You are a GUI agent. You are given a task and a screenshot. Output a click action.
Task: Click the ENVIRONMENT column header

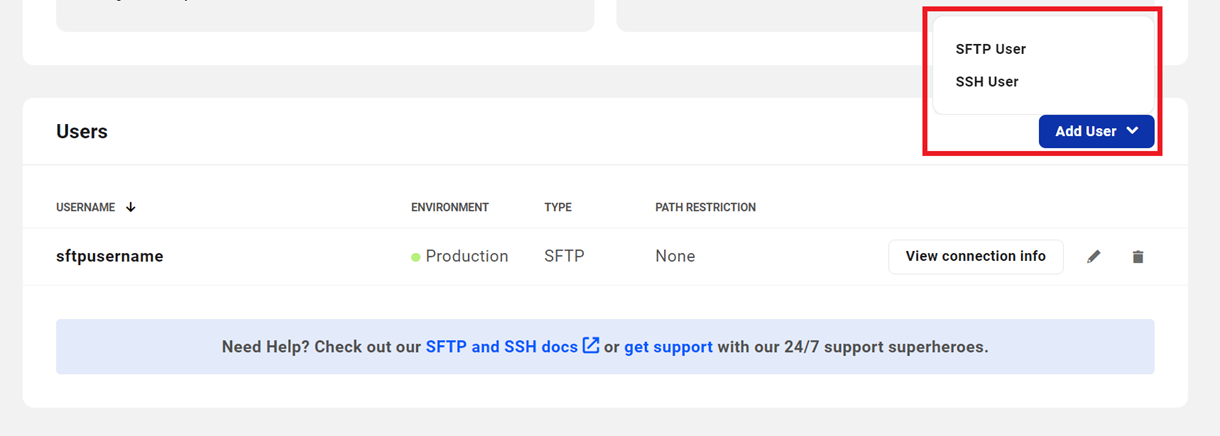click(450, 207)
